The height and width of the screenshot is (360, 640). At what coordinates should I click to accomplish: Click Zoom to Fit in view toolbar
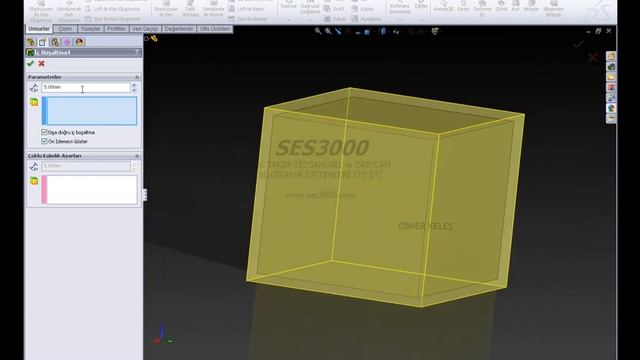coord(318,31)
